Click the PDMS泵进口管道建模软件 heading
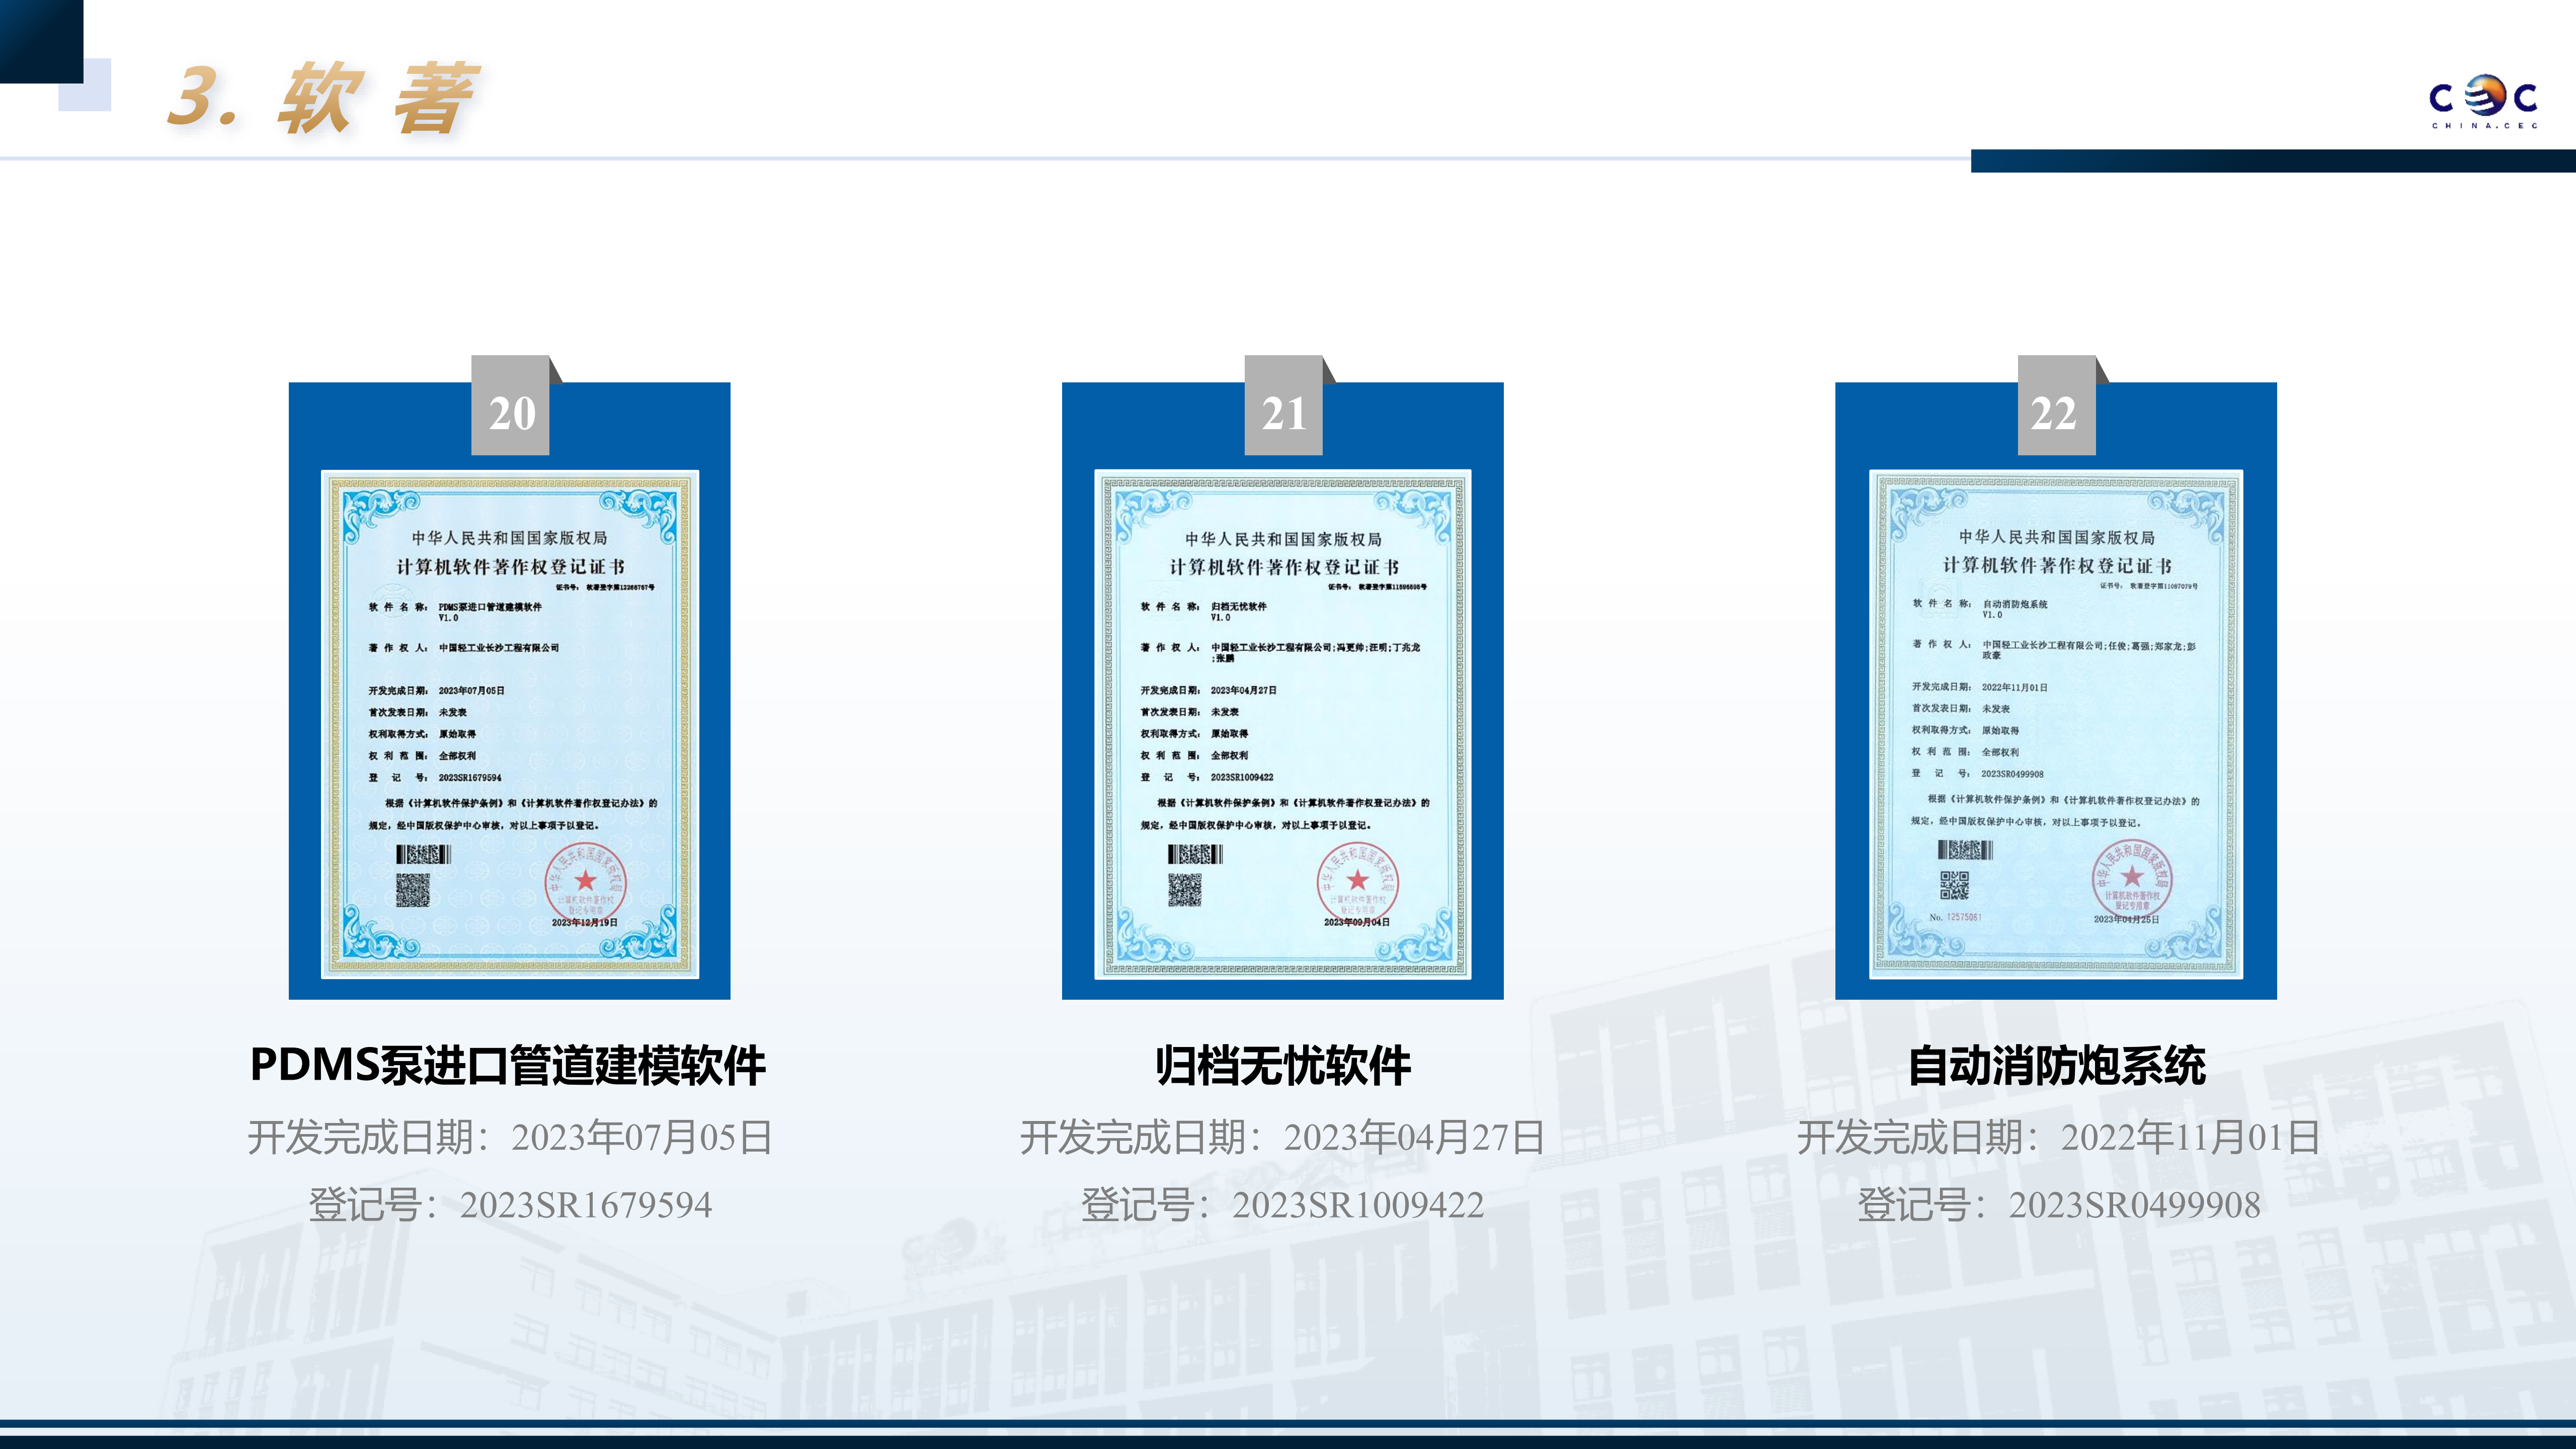Viewport: 2576px width, 1449px height. point(508,1065)
